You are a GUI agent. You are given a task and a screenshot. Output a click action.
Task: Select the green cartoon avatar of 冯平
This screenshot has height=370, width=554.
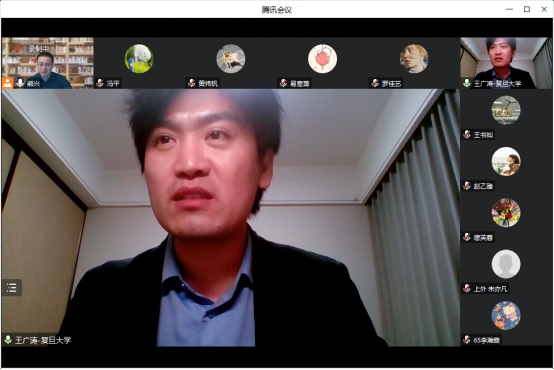click(x=139, y=59)
